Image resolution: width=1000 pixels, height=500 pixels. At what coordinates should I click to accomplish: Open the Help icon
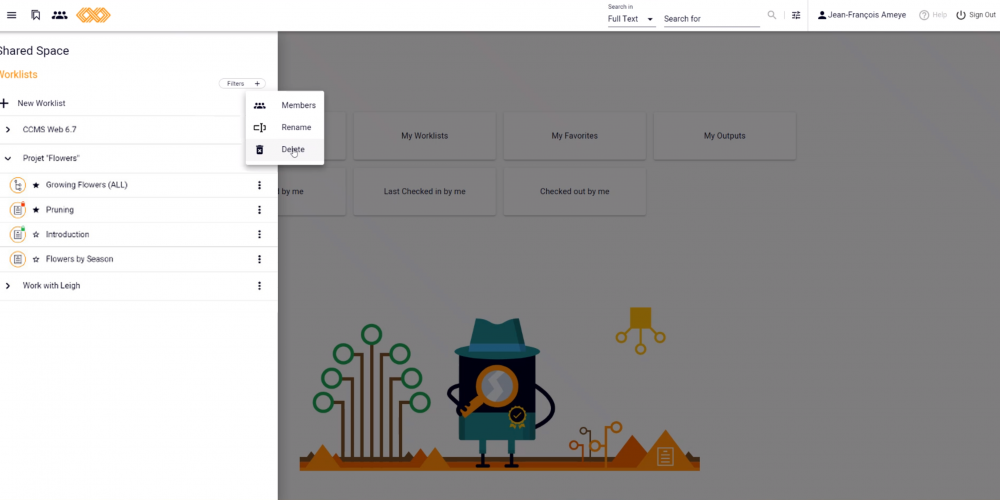tap(923, 15)
